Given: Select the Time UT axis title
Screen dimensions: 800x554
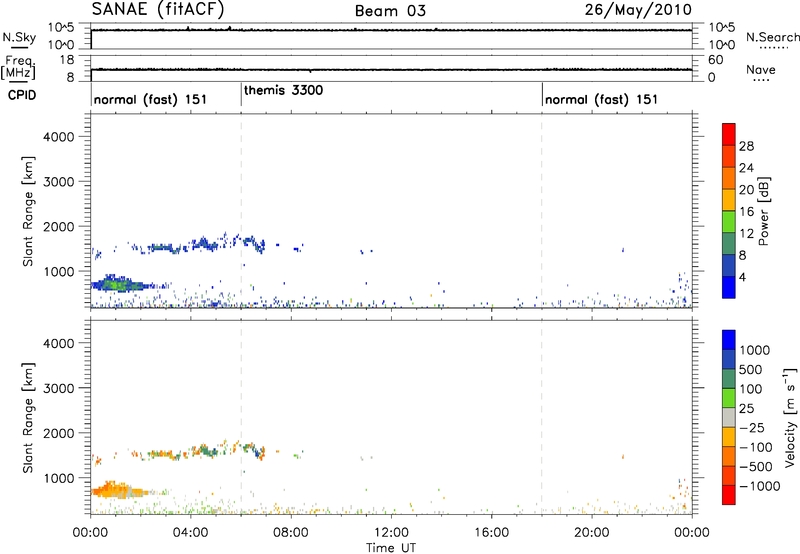Looking at the screenshot, I should (x=391, y=548).
